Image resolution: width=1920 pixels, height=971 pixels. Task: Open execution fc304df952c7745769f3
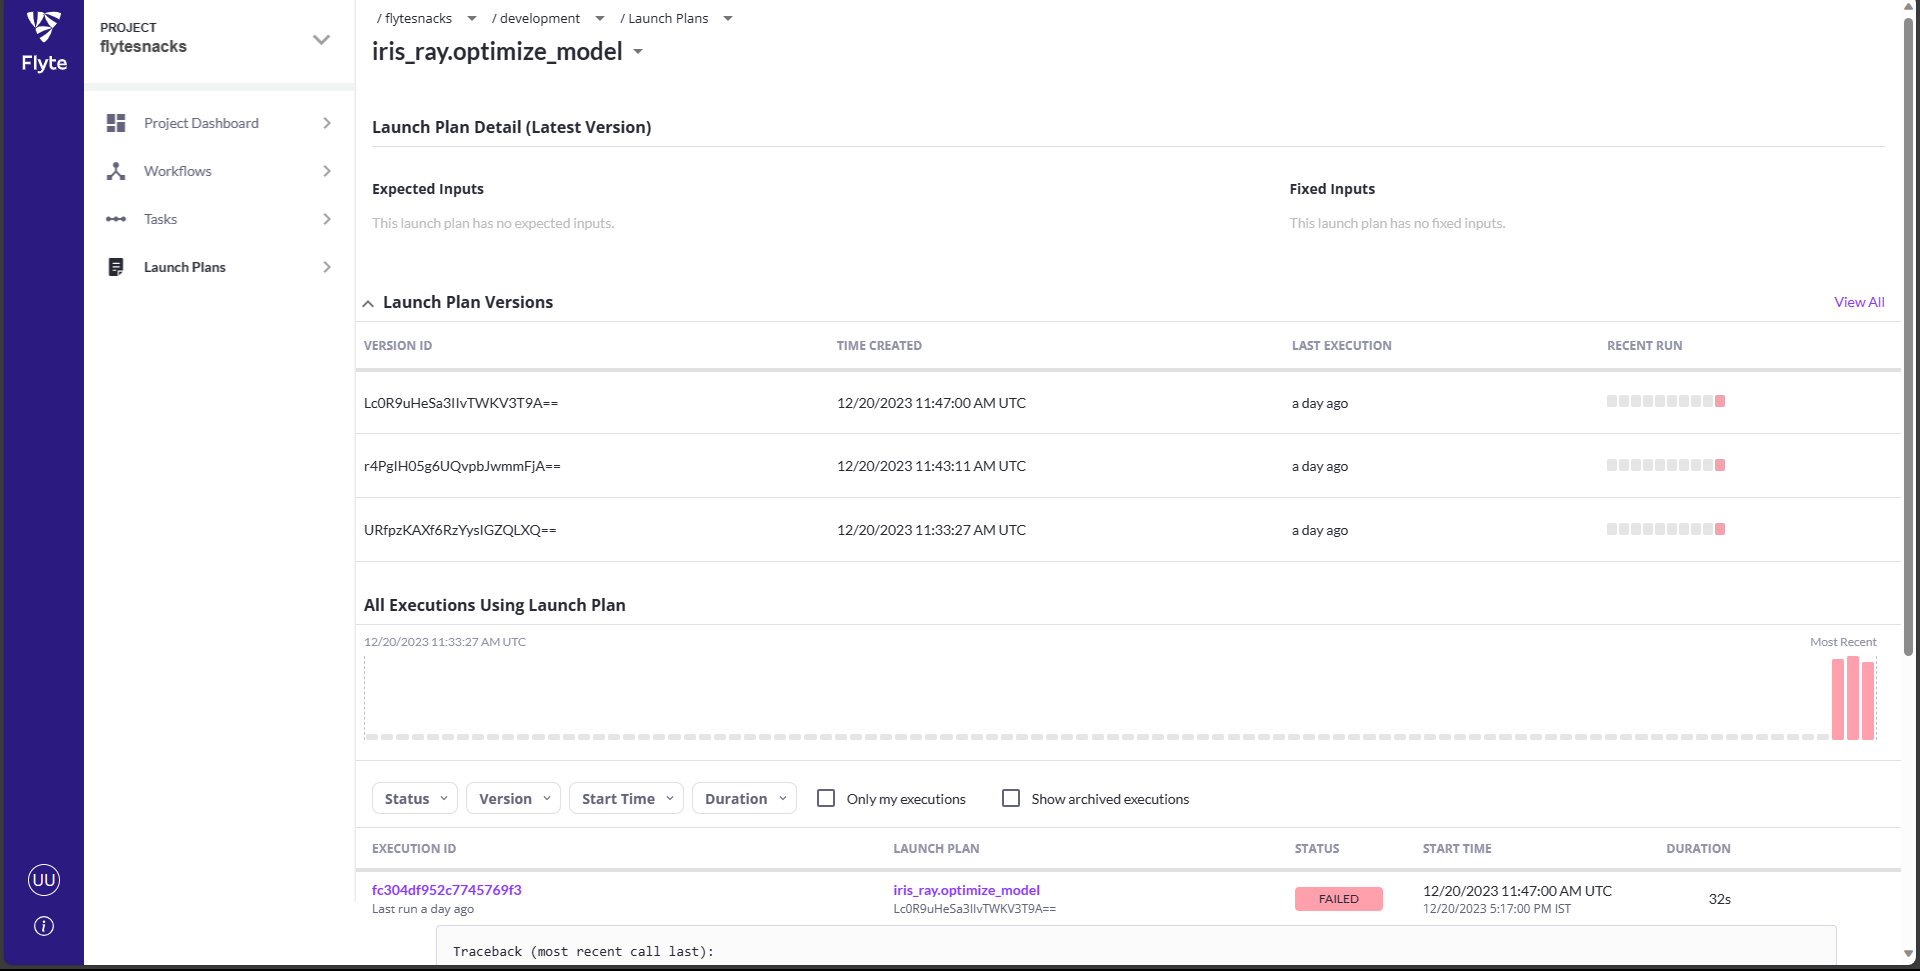[446, 890]
